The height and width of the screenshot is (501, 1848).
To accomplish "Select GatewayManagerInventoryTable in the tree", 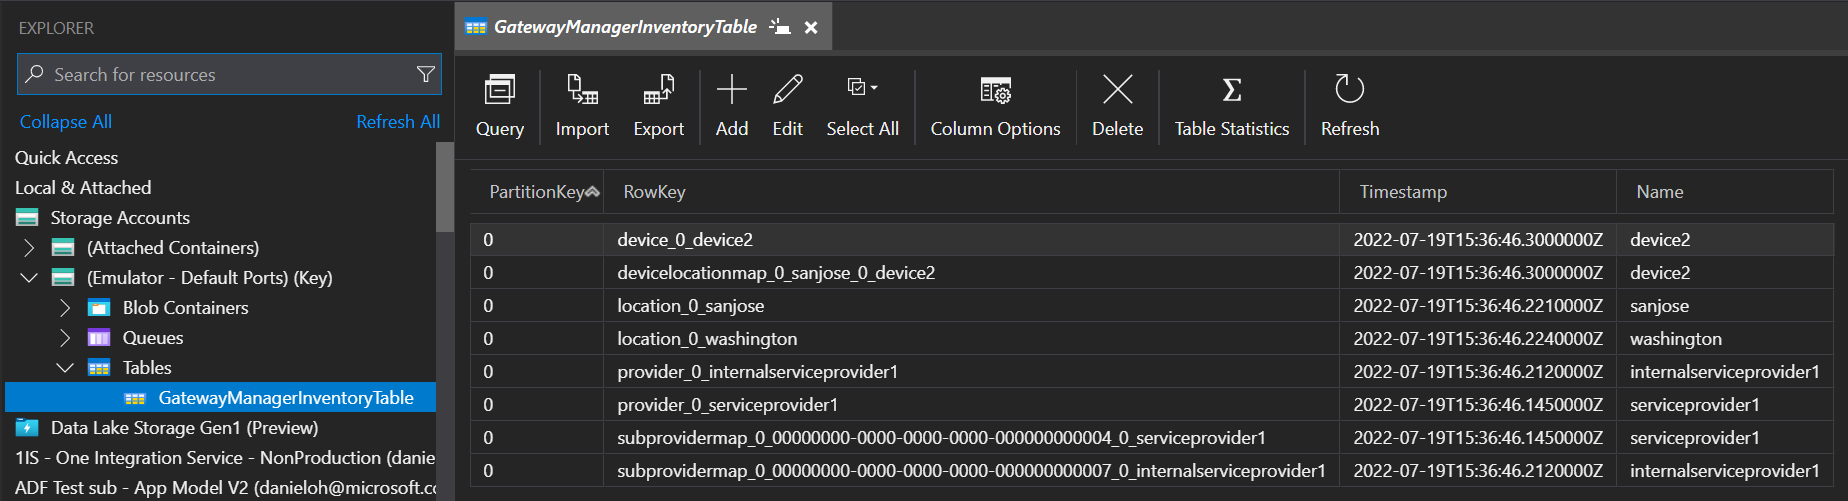I will click(x=220, y=397).
